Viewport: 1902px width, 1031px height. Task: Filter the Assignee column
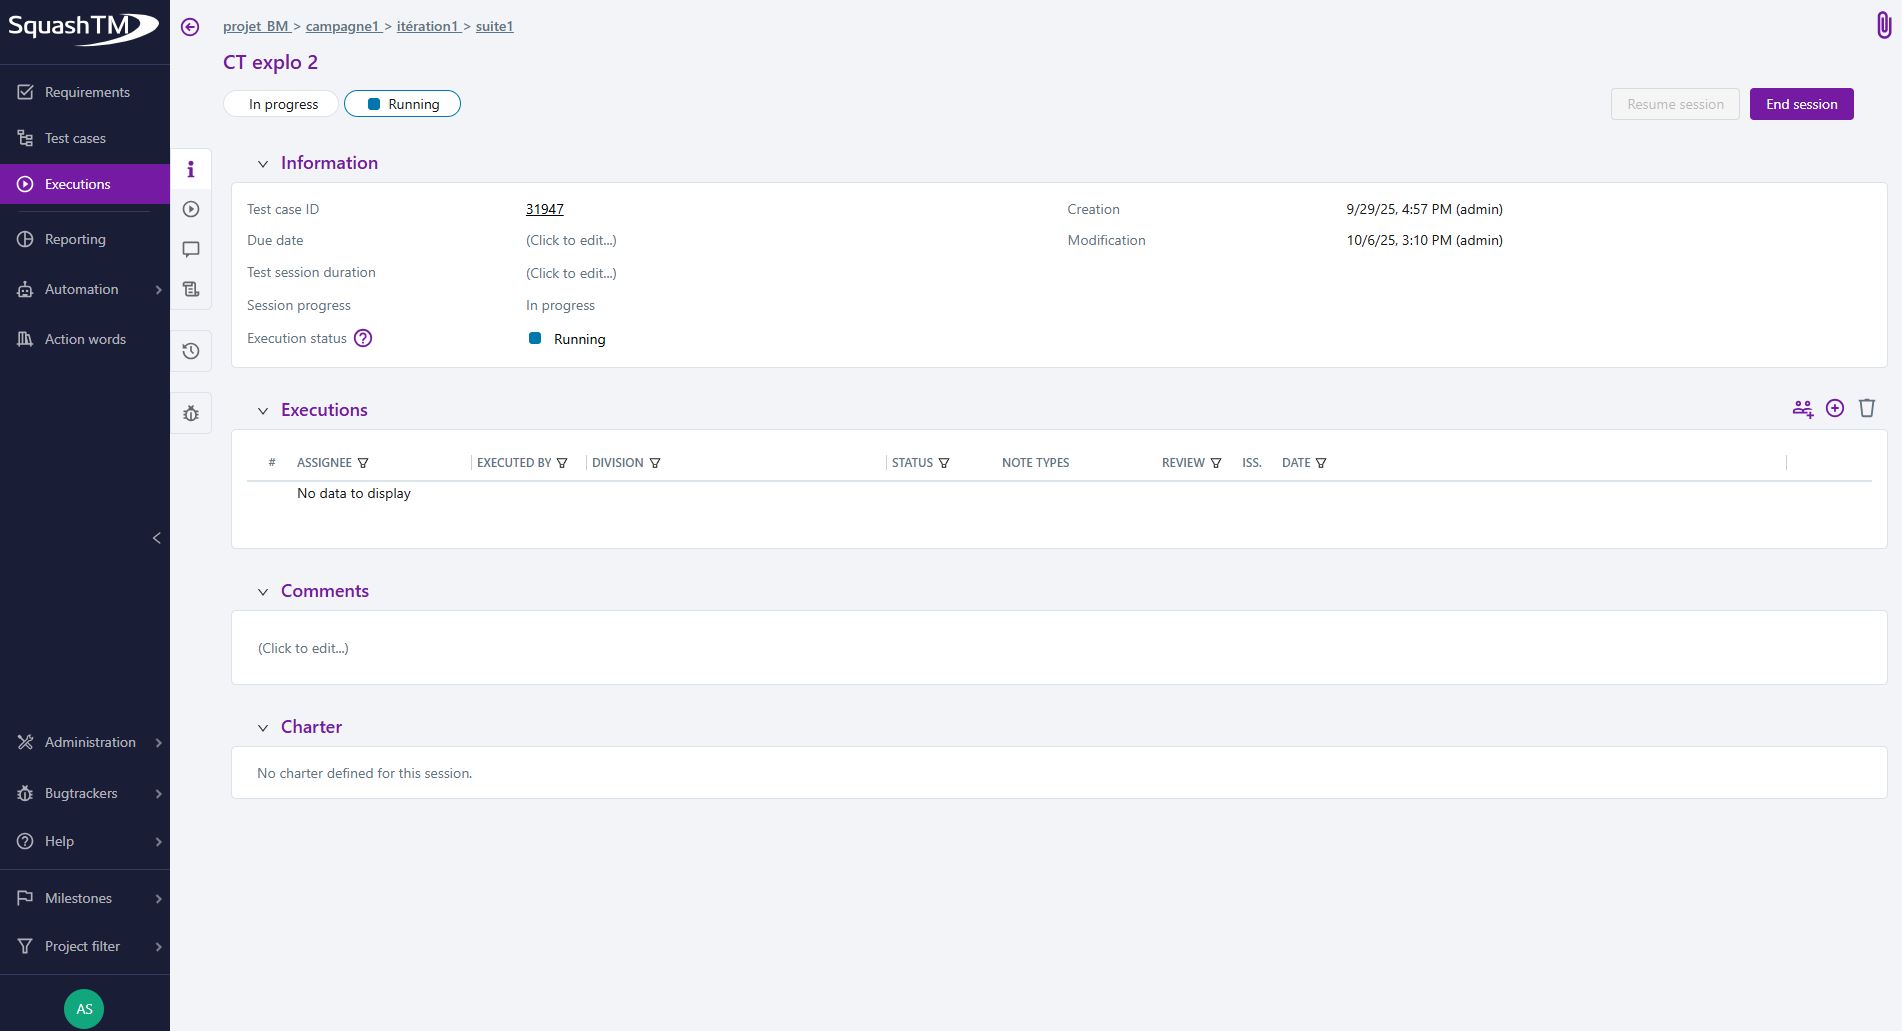[x=363, y=463]
